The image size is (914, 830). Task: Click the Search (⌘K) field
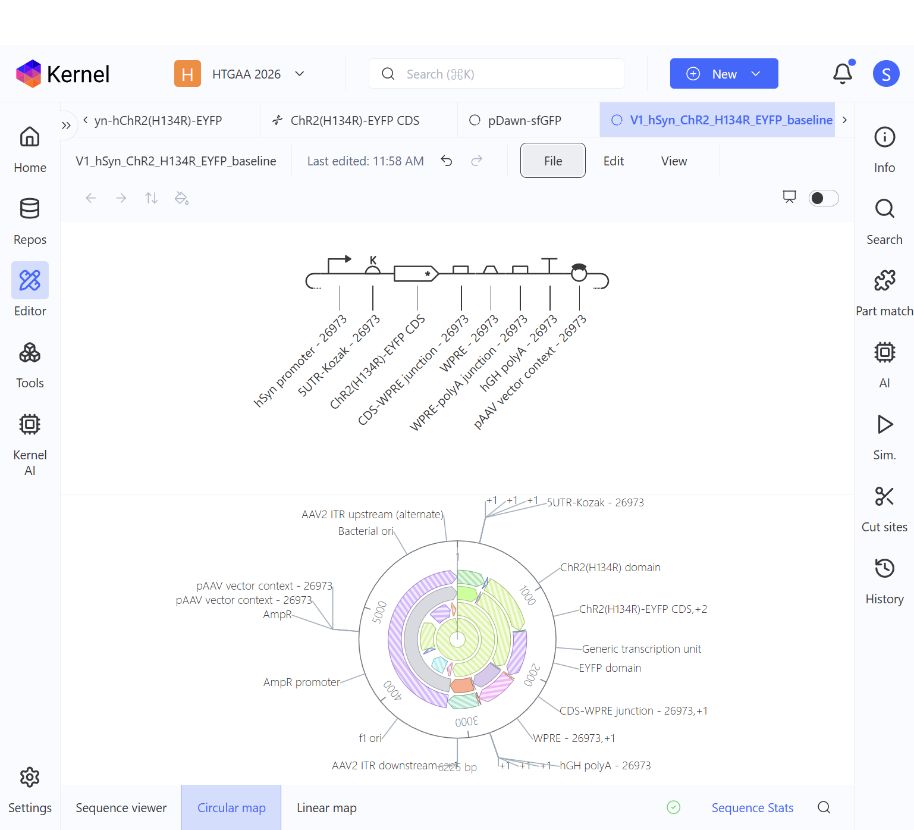497,74
